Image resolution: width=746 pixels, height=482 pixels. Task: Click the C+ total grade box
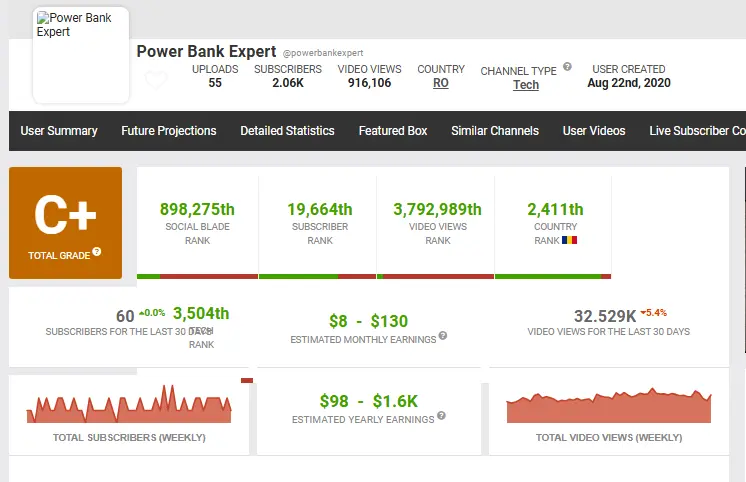pyautogui.click(x=65, y=223)
